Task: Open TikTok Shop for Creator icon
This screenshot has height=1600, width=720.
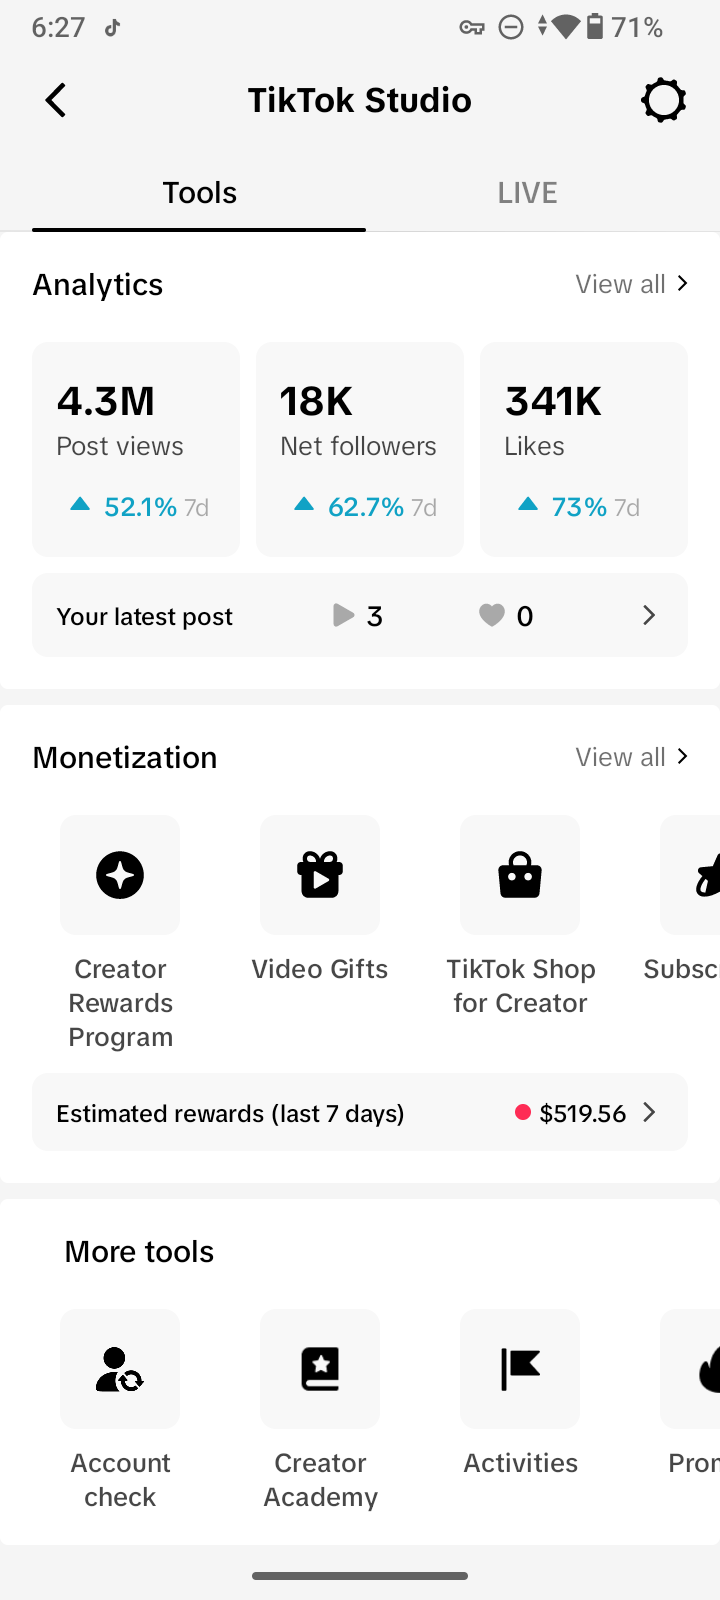Action: (x=520, y=875)
